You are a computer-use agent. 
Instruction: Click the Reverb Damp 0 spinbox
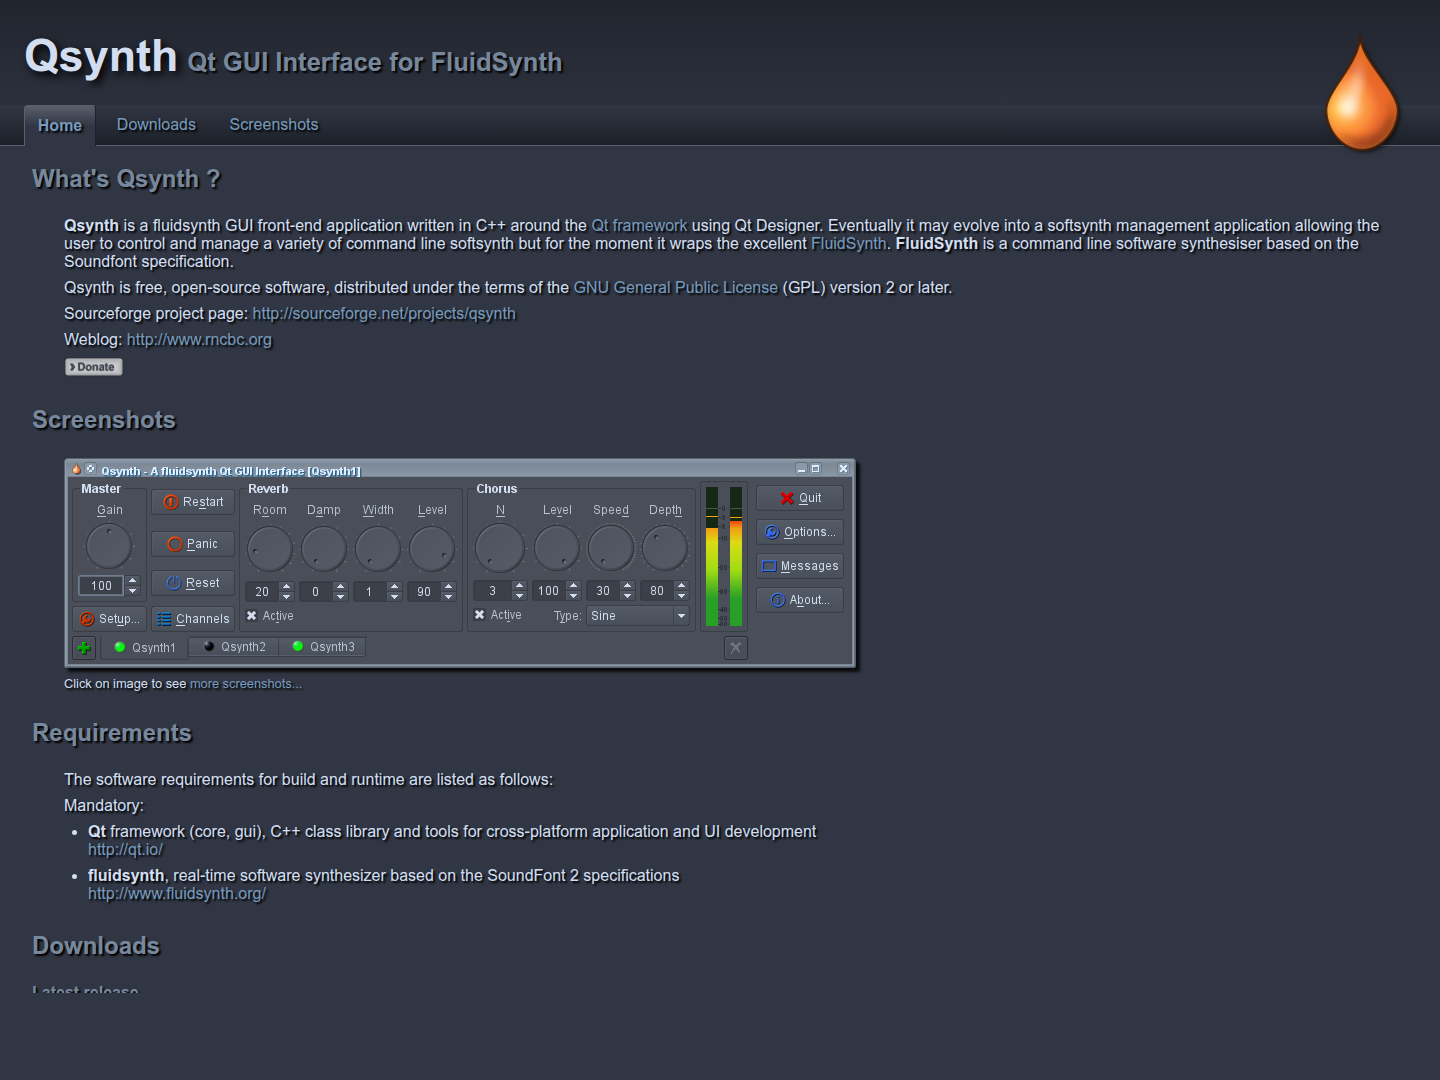[x=324, y=592]
